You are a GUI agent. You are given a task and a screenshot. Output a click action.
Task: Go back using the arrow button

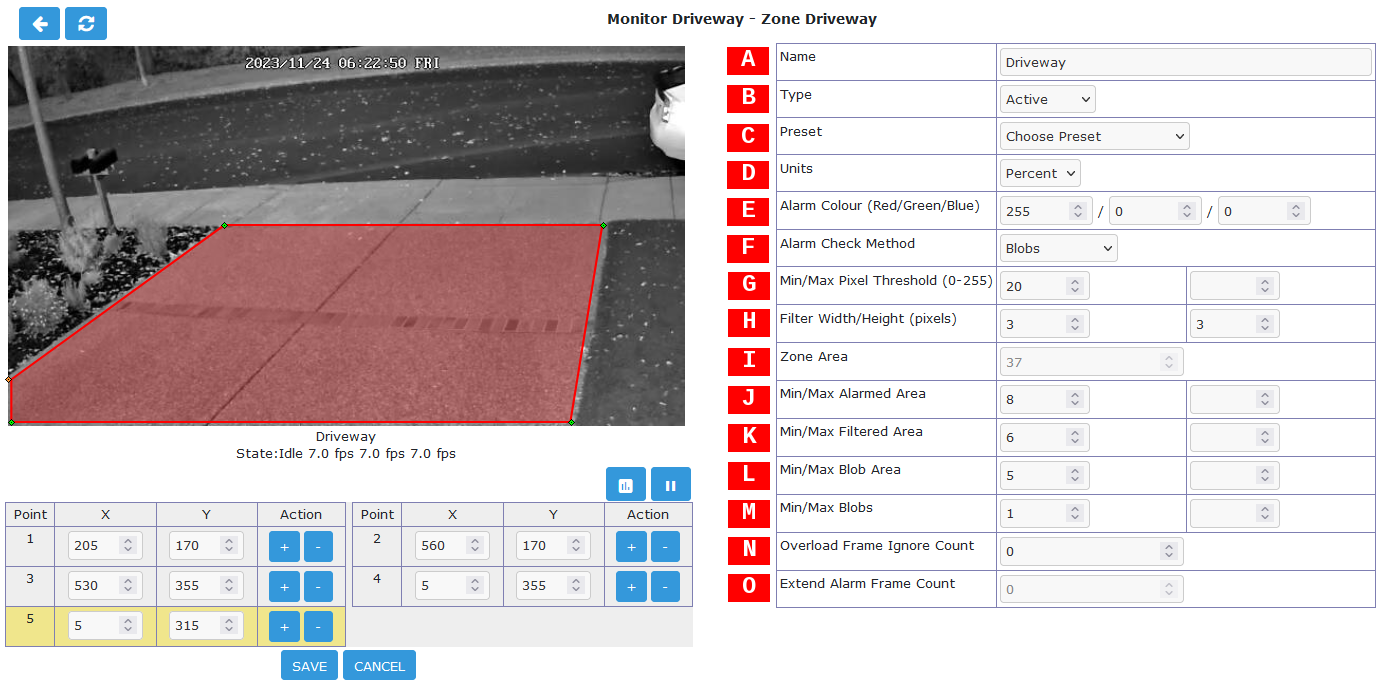point(40,23)
